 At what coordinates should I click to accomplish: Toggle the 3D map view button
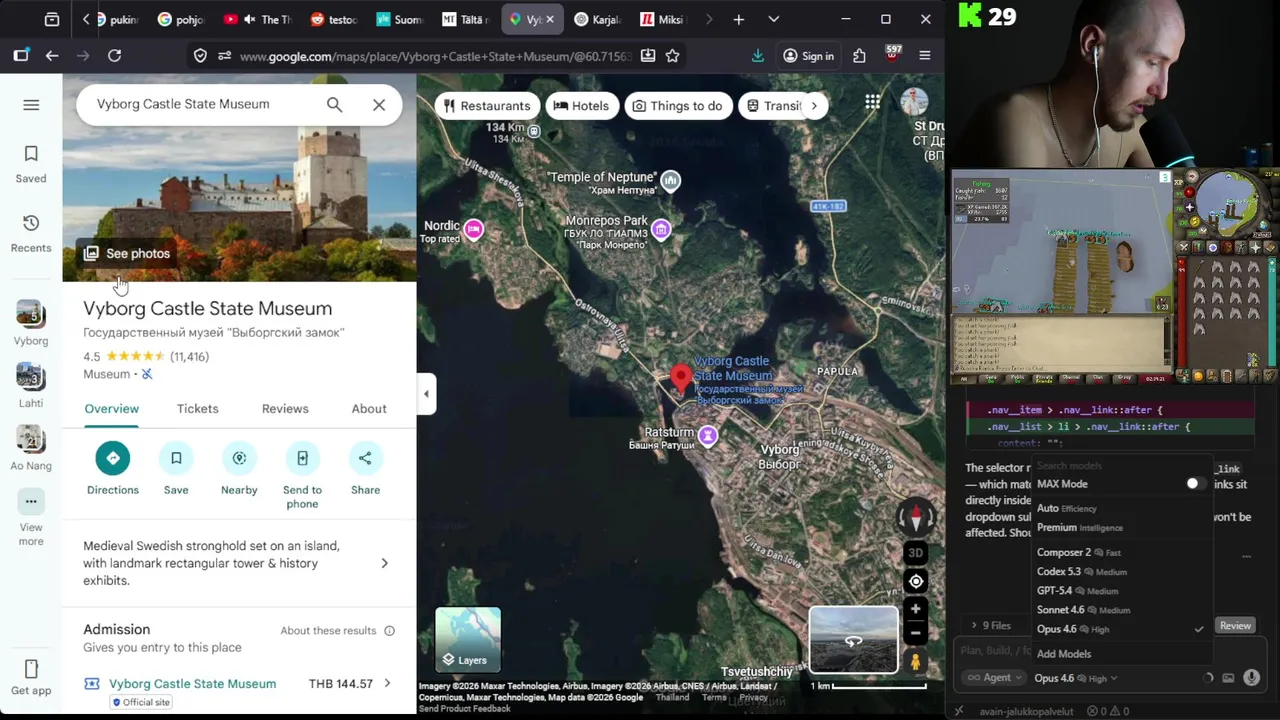pos(915,553)
